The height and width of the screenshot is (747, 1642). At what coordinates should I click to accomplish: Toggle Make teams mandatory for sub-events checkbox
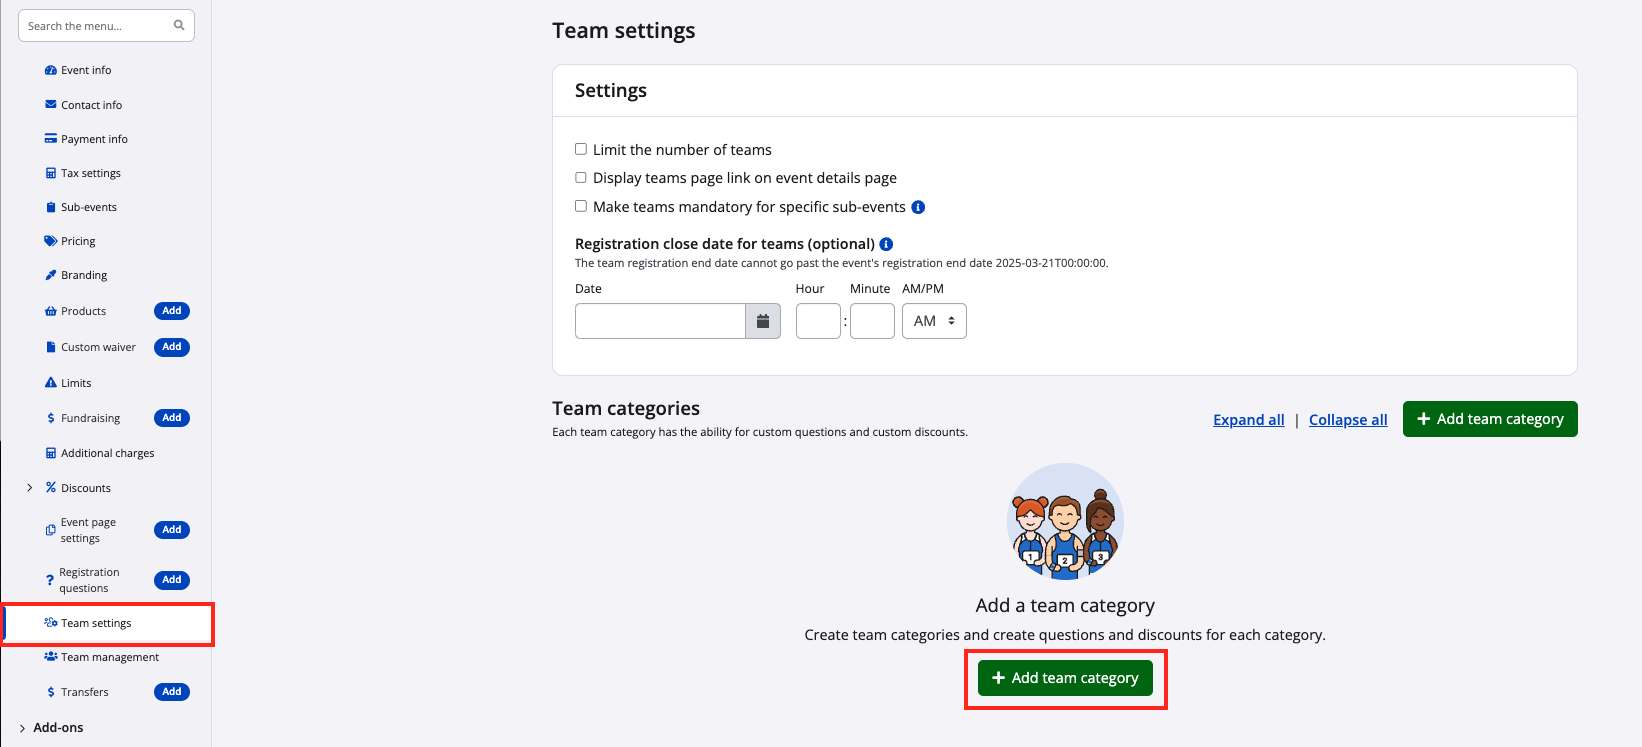[x=581, y=206]
